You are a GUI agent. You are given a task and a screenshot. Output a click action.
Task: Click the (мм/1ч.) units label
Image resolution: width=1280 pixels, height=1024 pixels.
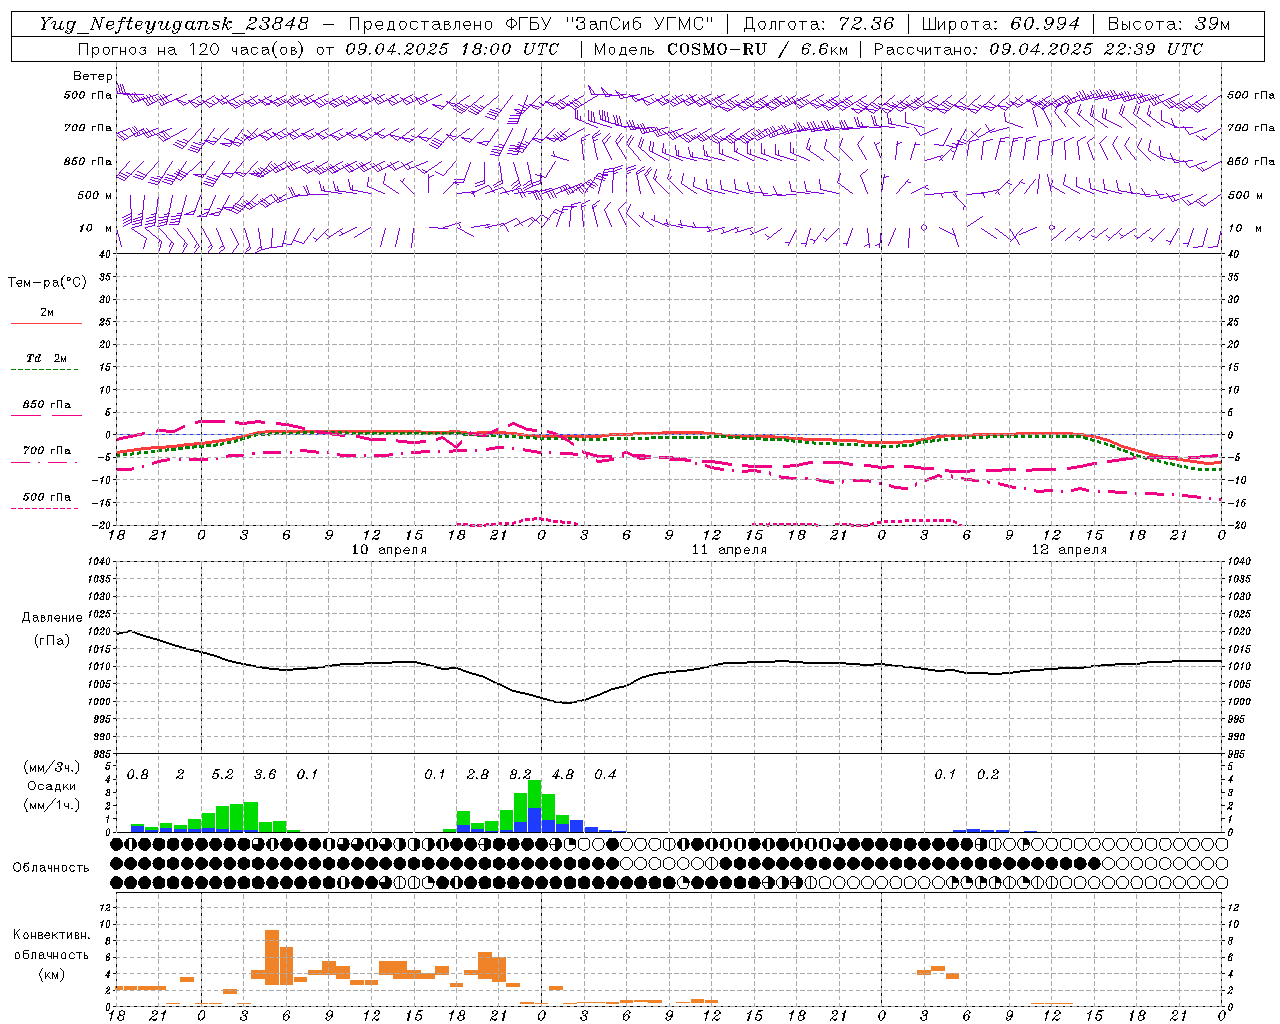(x=51, y=805)
